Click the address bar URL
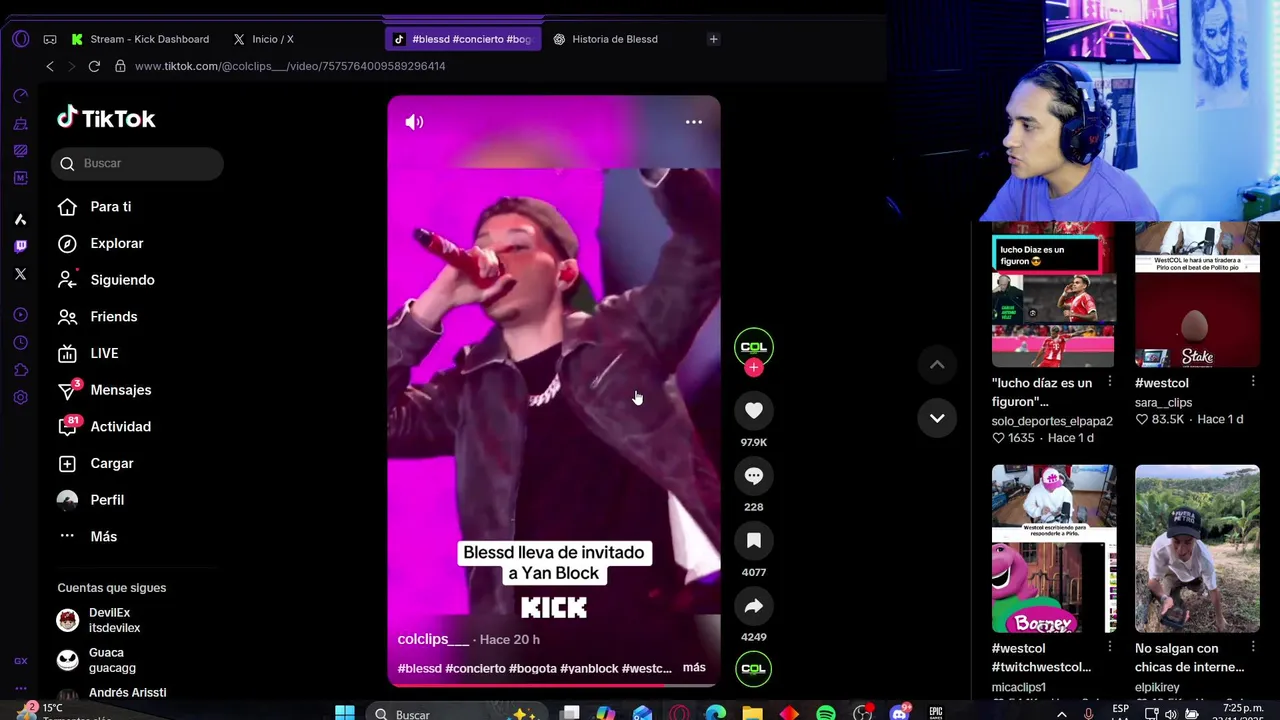This screenshot has width=1280, height=720. [x=290, y=66]
